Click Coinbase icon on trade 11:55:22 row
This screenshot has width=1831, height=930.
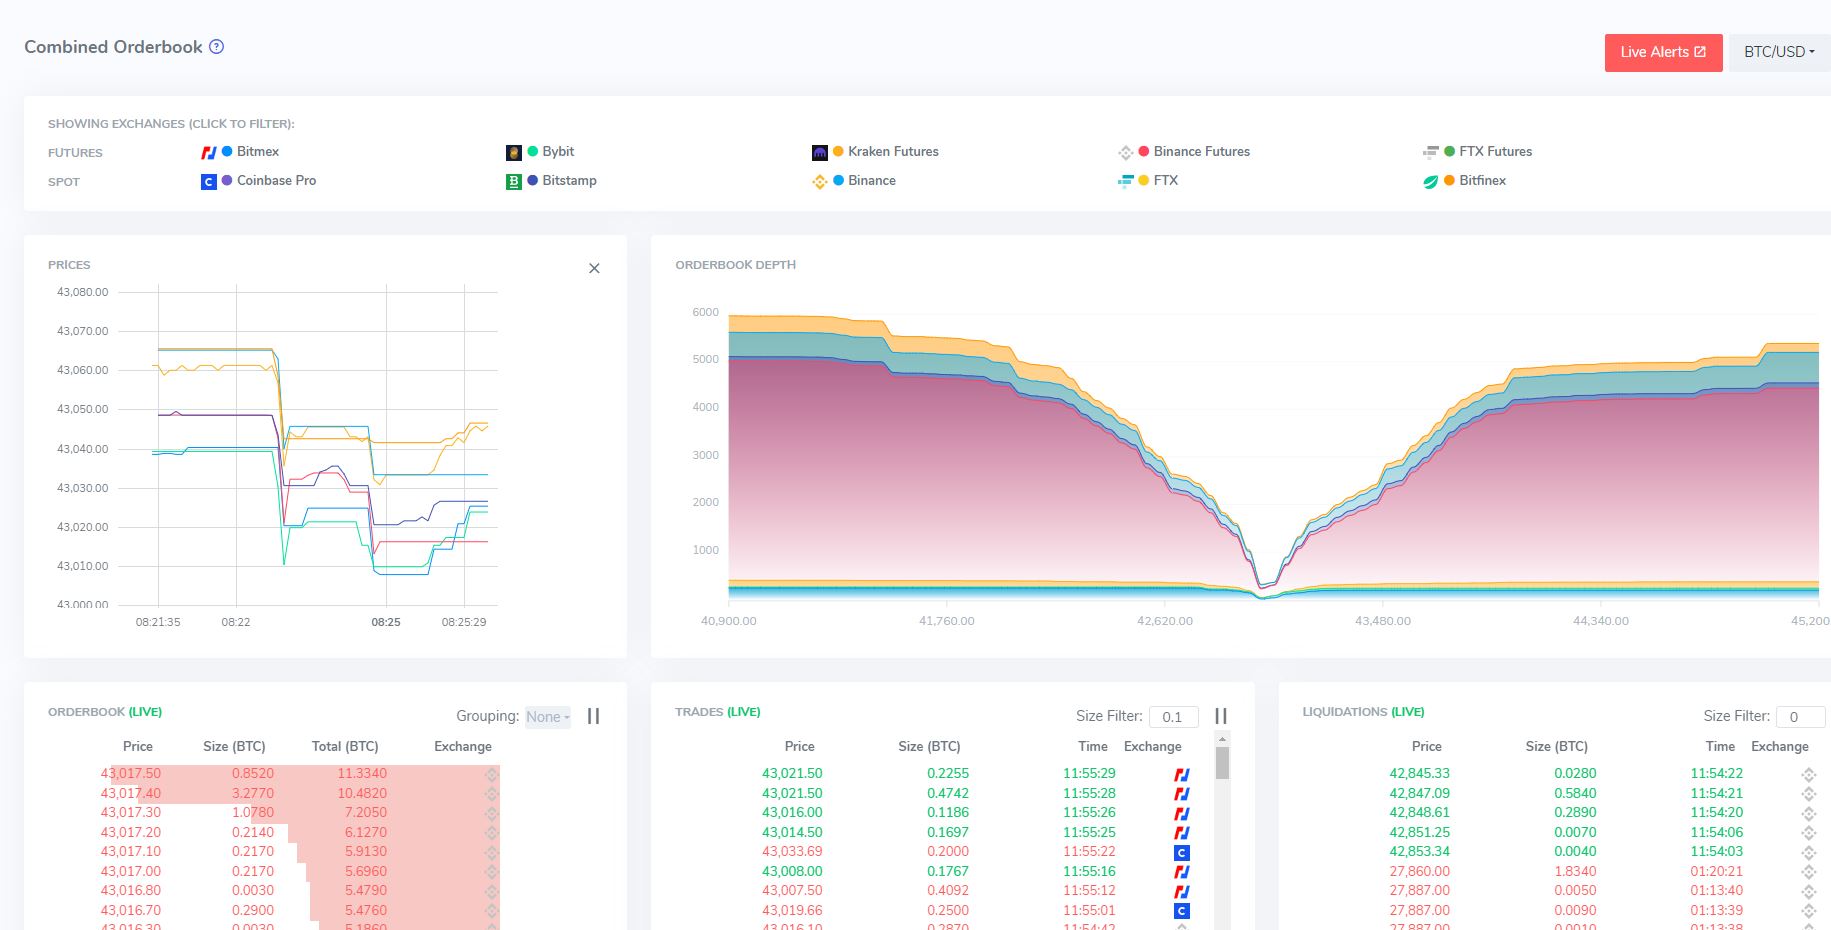tap(1181, 852)
